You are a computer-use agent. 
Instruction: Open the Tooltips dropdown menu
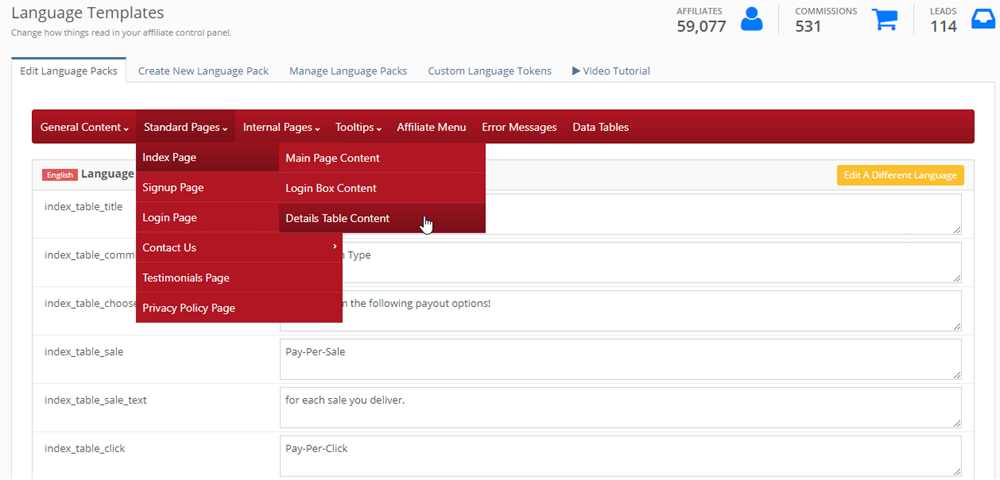(358, 127)
